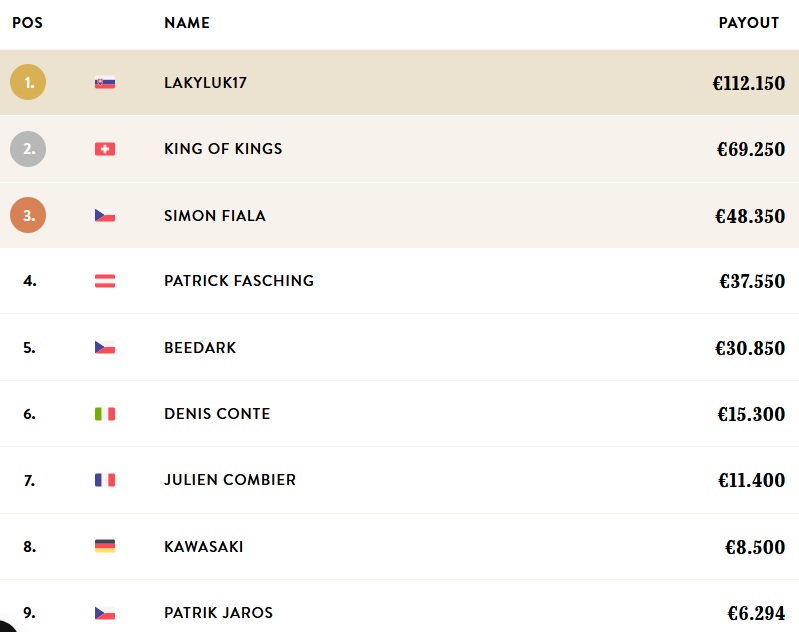This screenshot has height=632, width=799.
Task: Click the silver second place medal badge
Action: [28, 149]
